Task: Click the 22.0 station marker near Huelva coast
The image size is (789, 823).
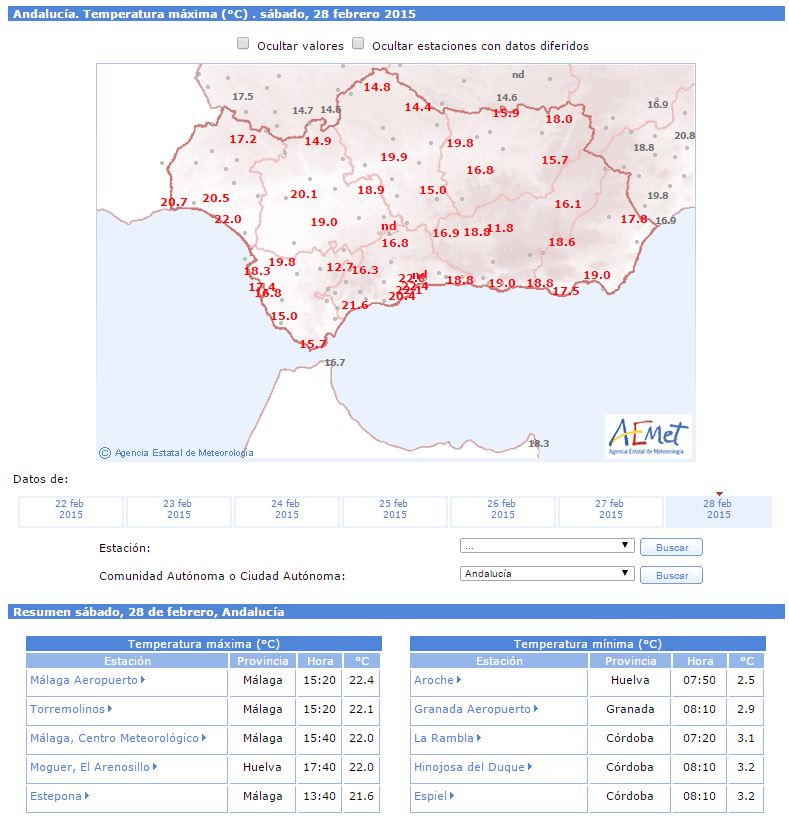Action: pyautogui.click(x=228, y=219)
